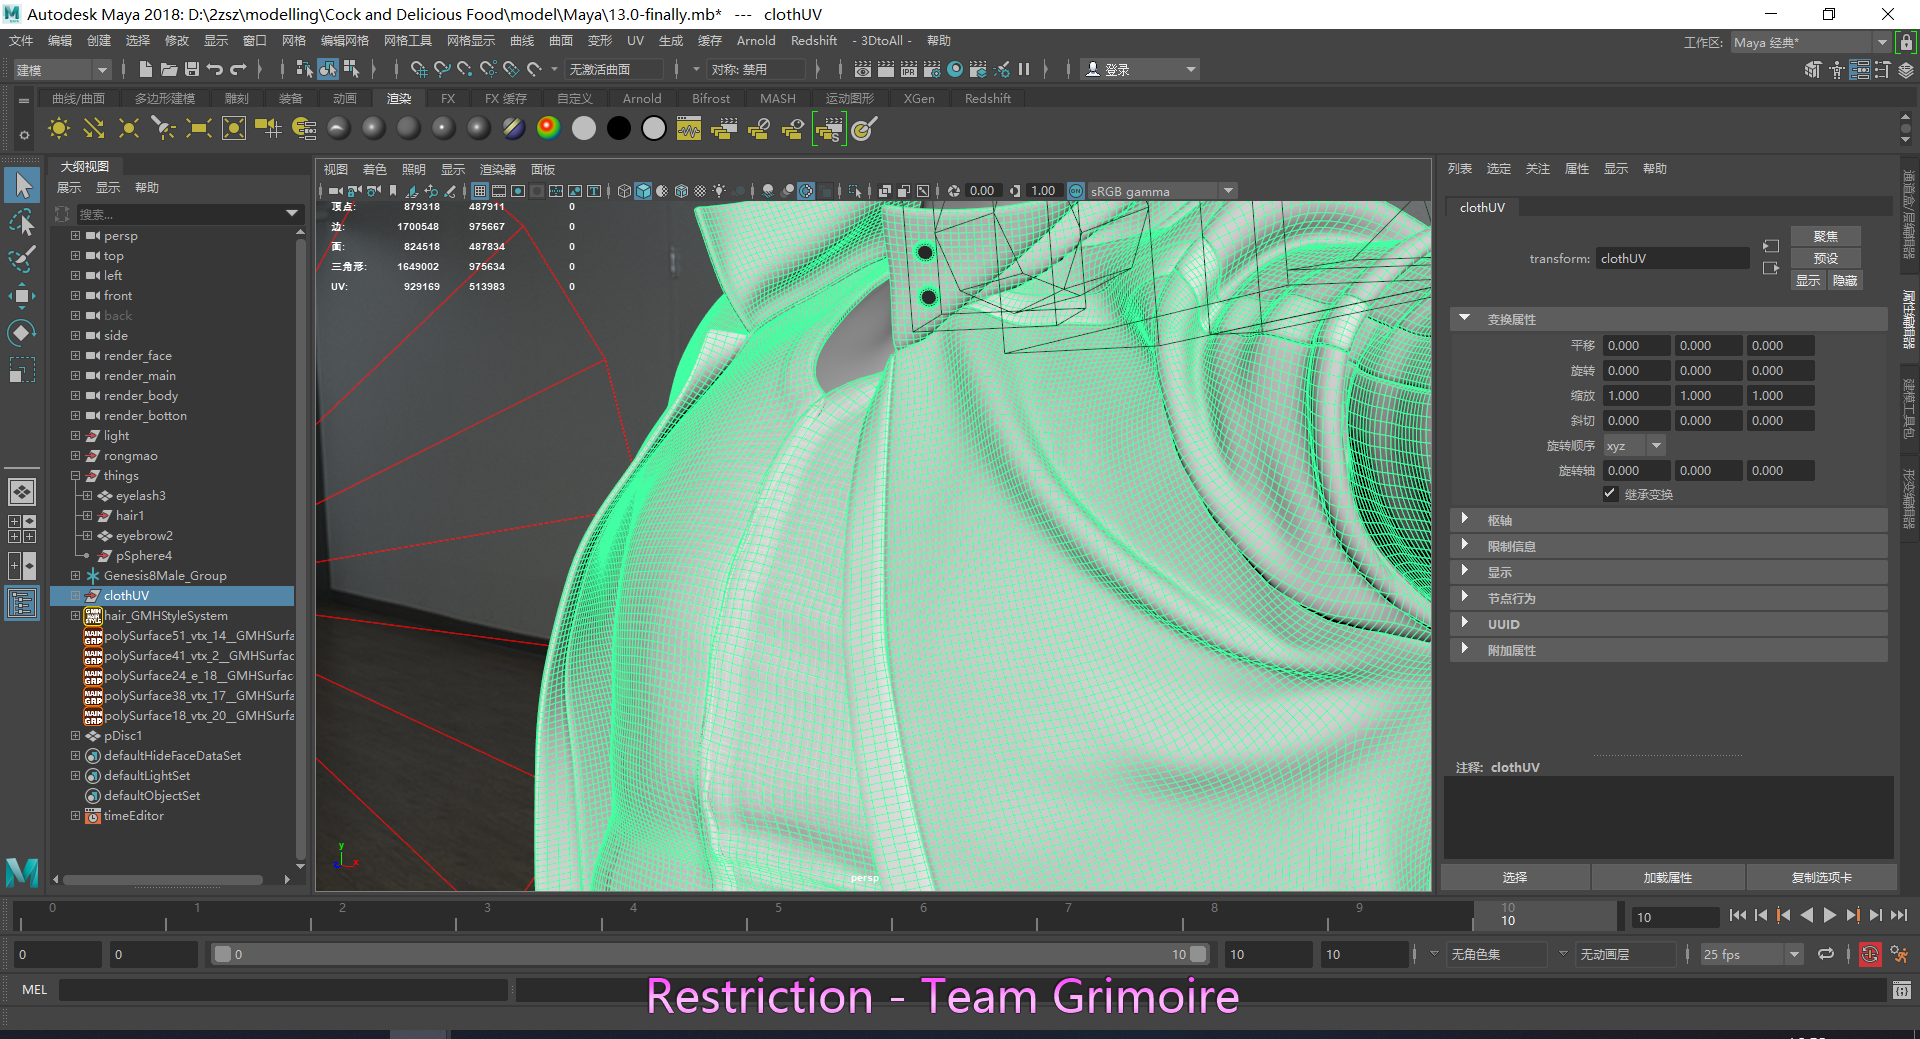
Task: Toggle the auto keyframe button
Action: click(x=1869, y=954)
